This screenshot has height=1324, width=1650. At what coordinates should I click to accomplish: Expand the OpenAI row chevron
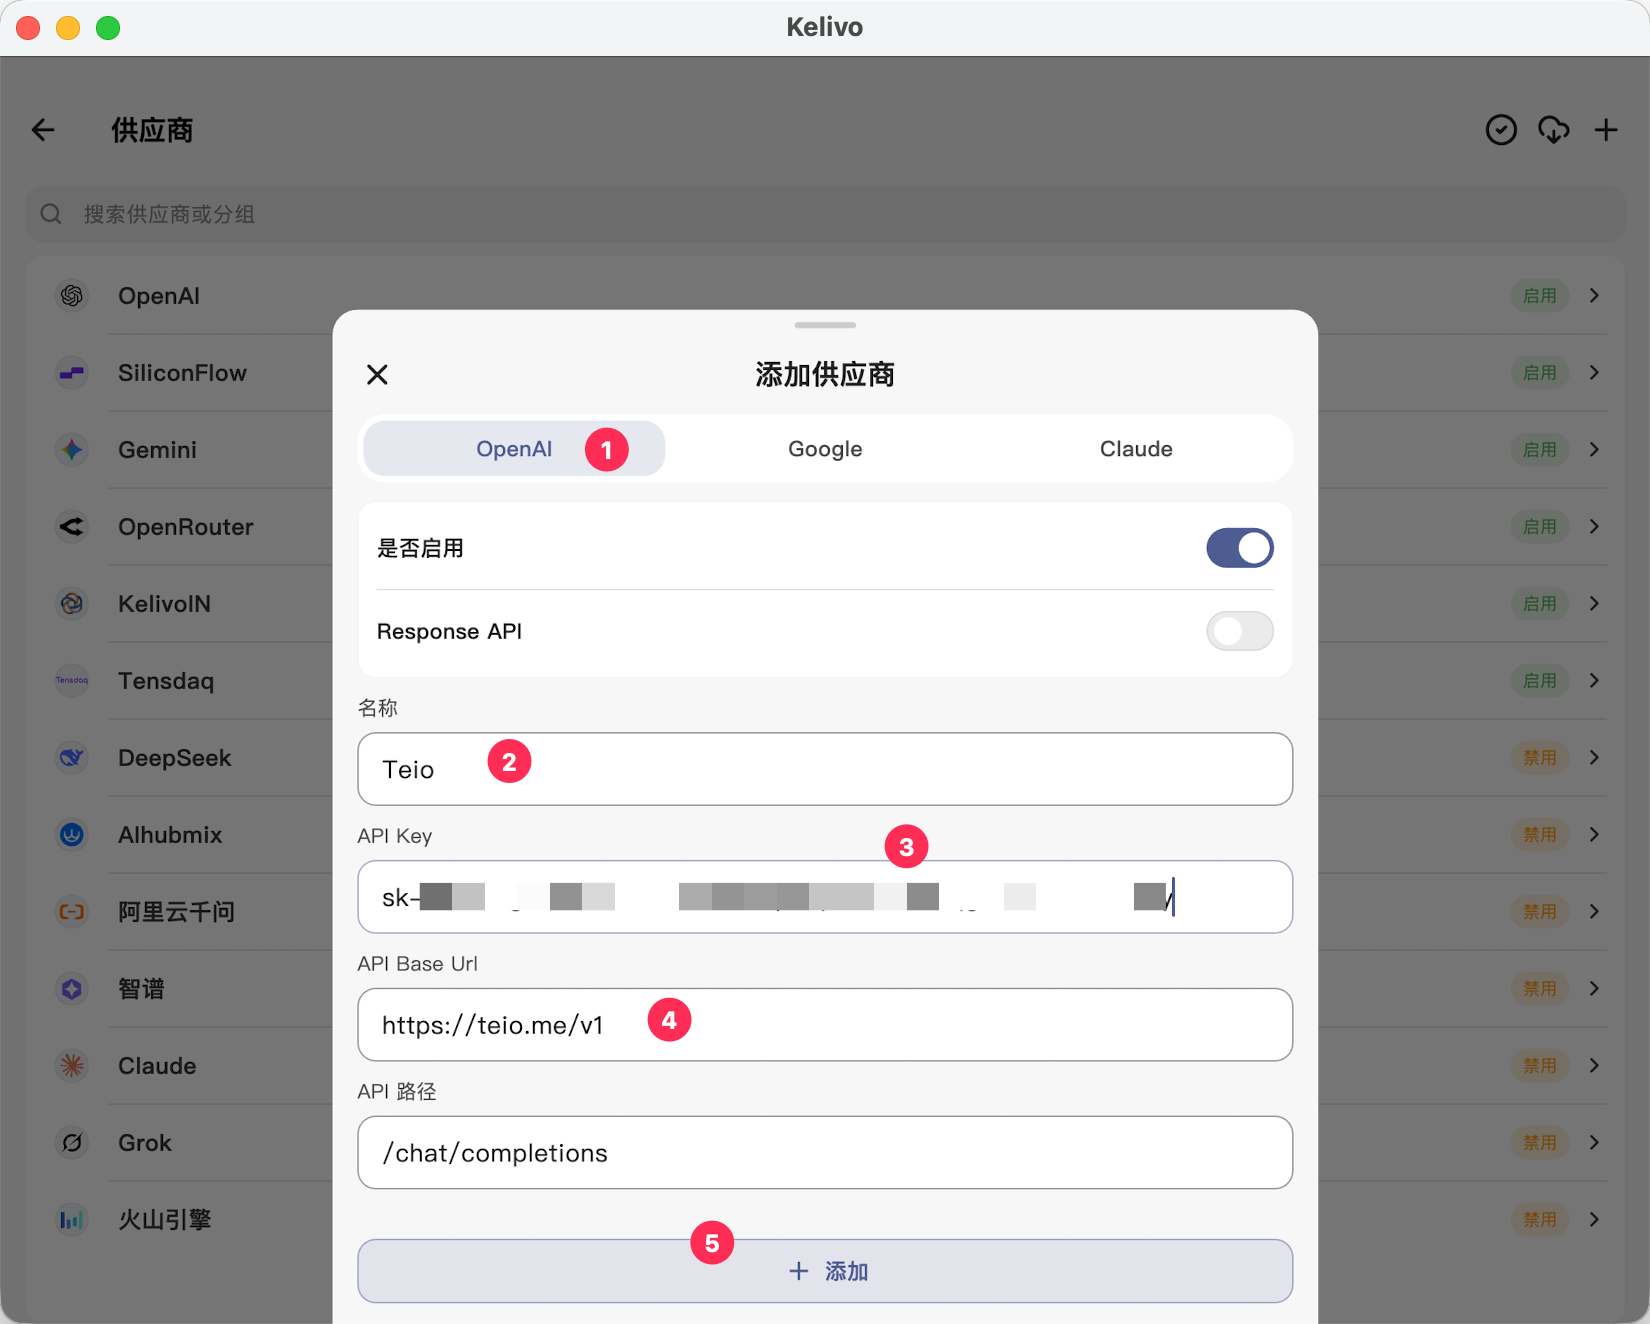point(1594,296)
